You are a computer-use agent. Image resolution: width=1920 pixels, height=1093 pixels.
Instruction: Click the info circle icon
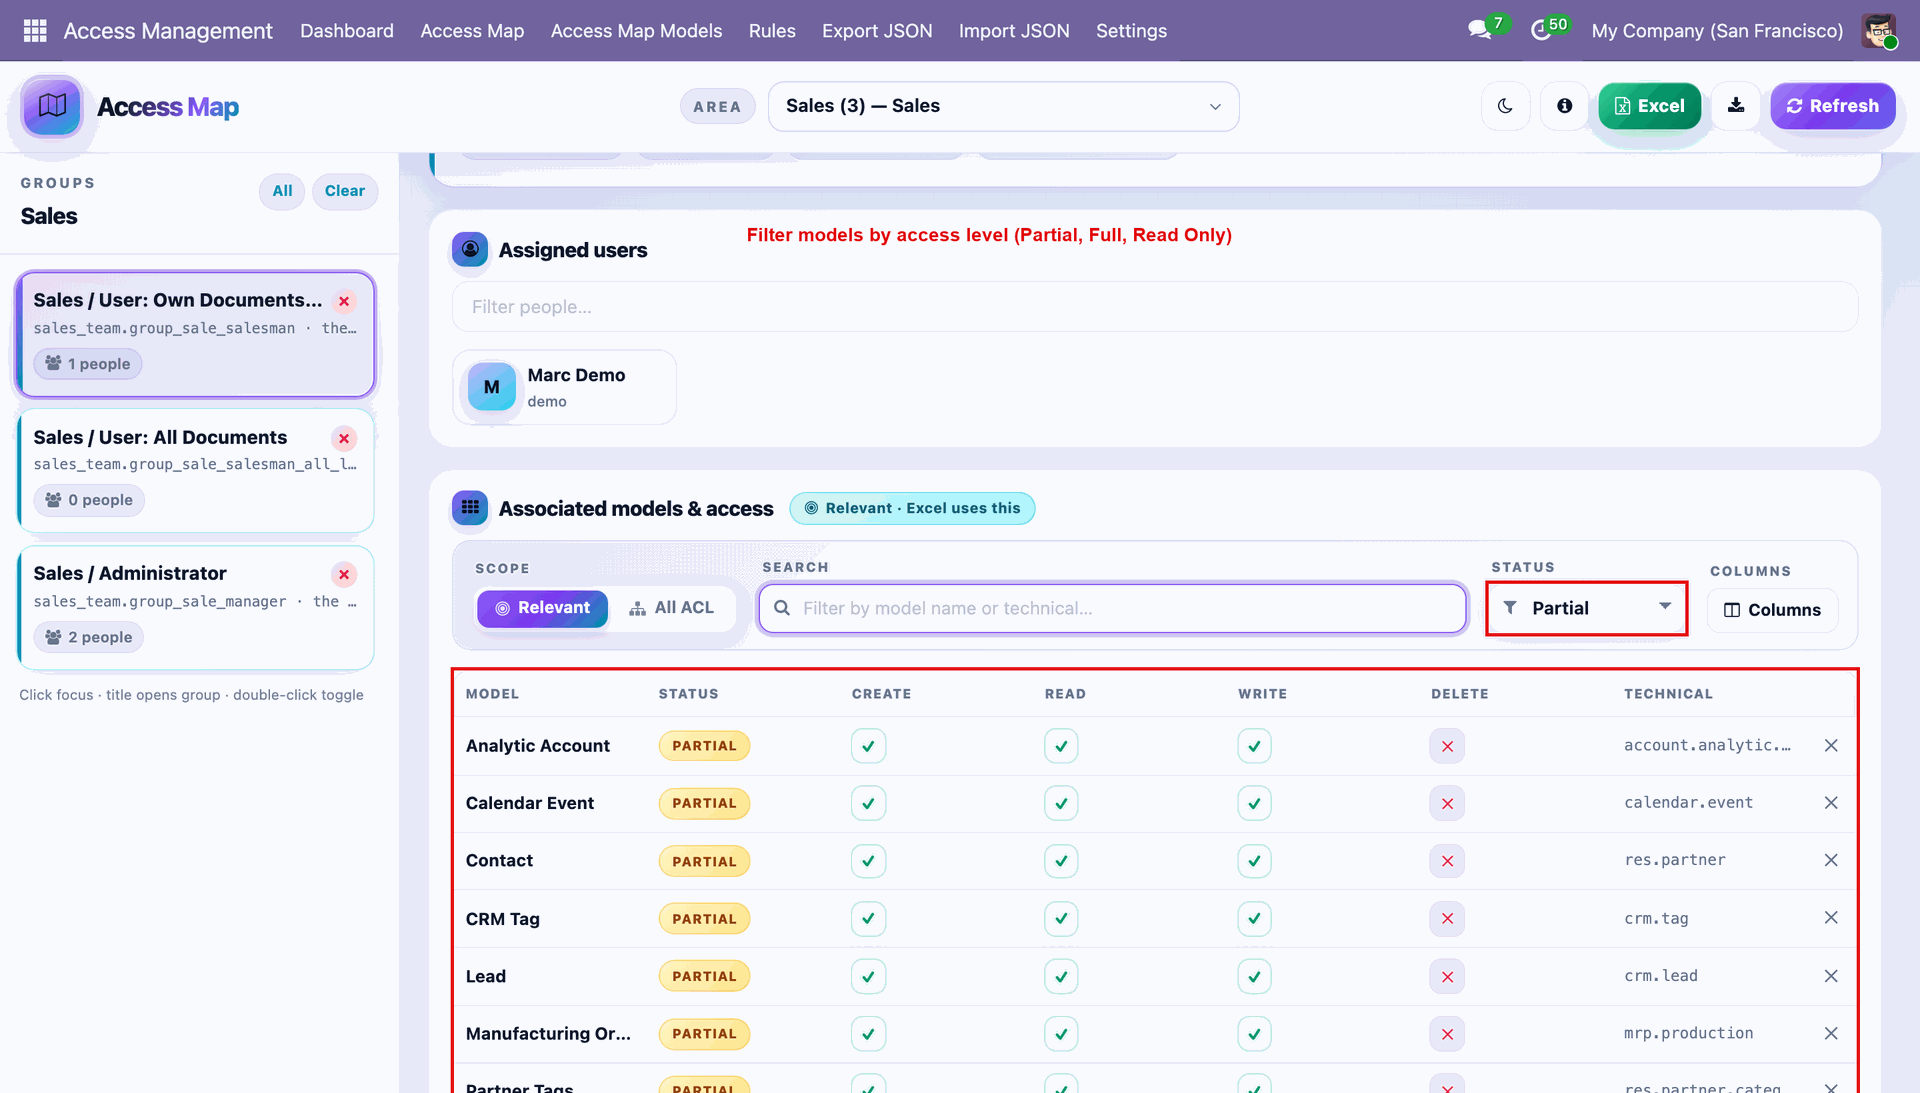[x=1565, y=106]
